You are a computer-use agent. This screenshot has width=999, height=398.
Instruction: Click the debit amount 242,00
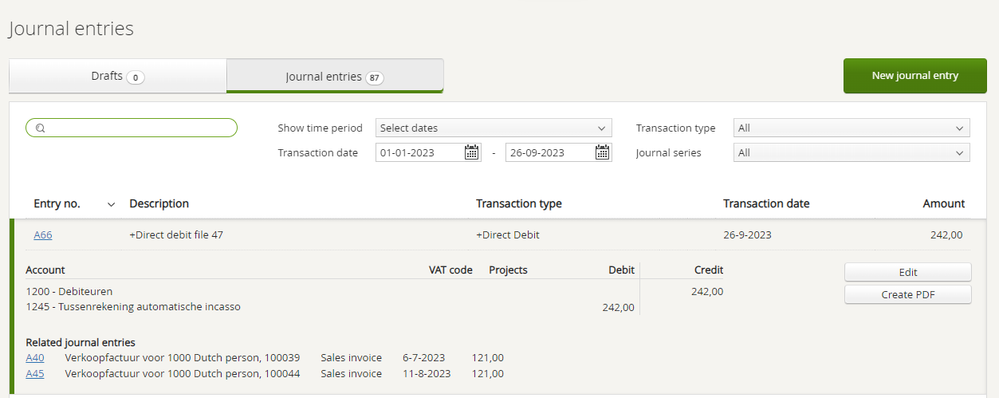pos(618,308)
